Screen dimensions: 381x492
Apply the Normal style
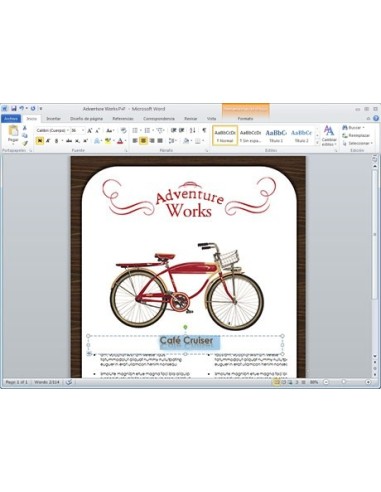(x=225, y=135)
